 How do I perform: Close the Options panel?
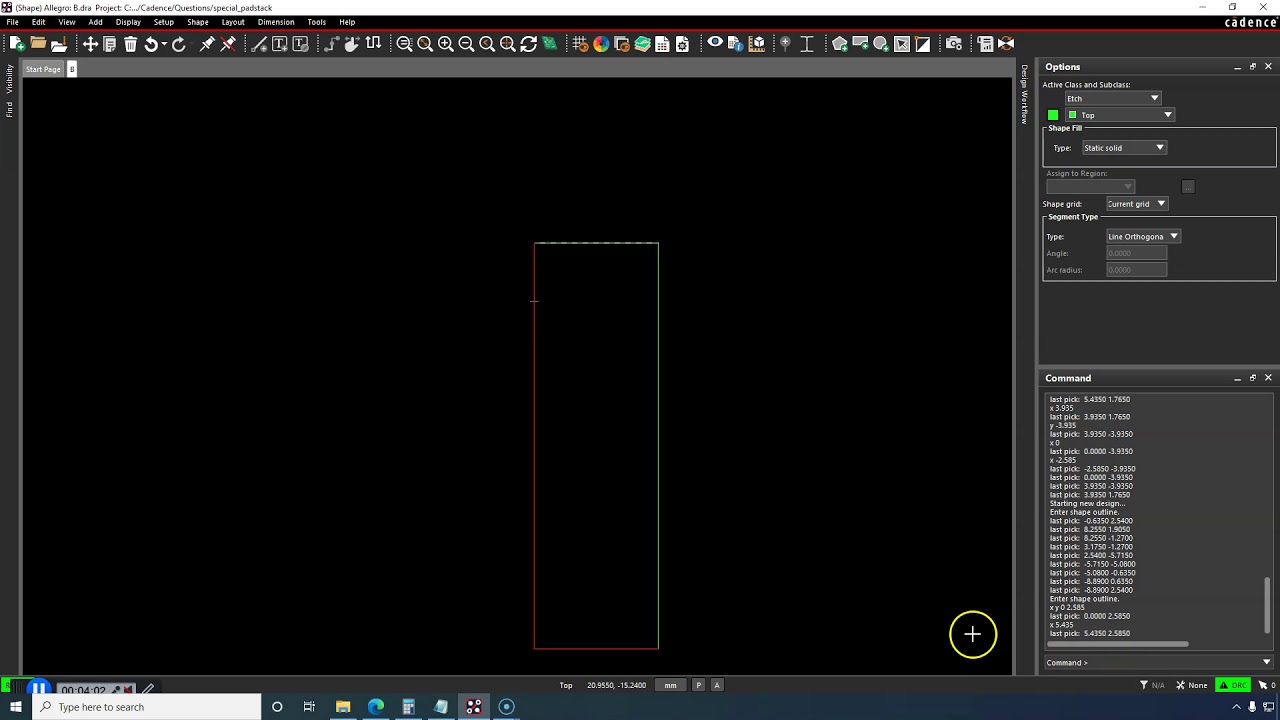click(x=1268, y=67)
